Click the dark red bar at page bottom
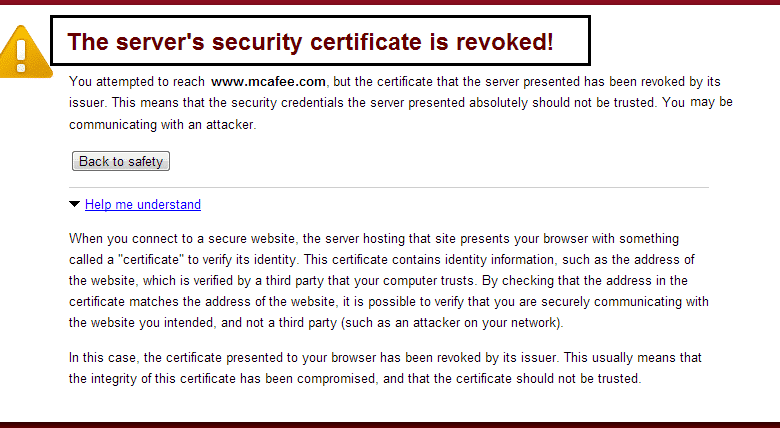 [390, 425]
